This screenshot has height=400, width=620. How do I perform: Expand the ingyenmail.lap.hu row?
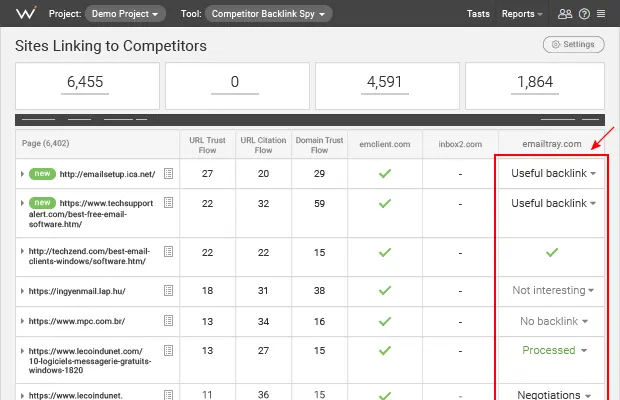23,291
